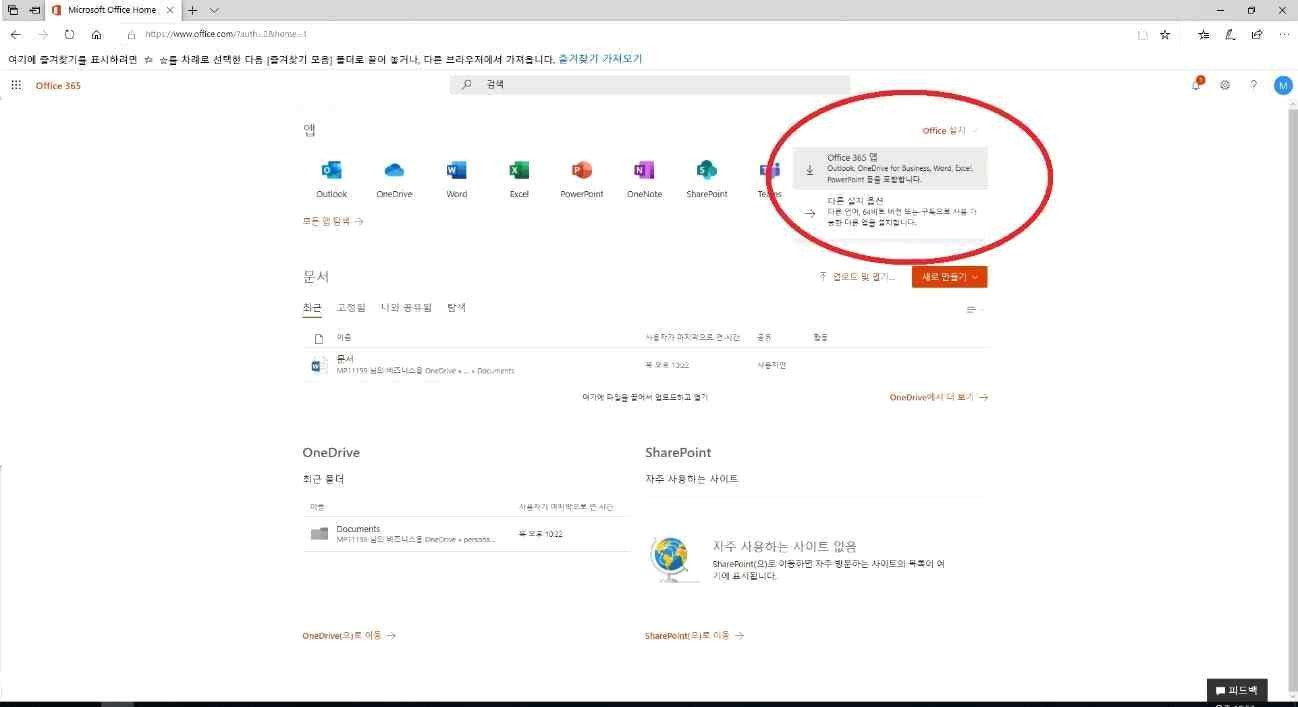Open the account profile avatar M
Image resolution: width=1298 pixels, height=707 pixels.
1283,86
